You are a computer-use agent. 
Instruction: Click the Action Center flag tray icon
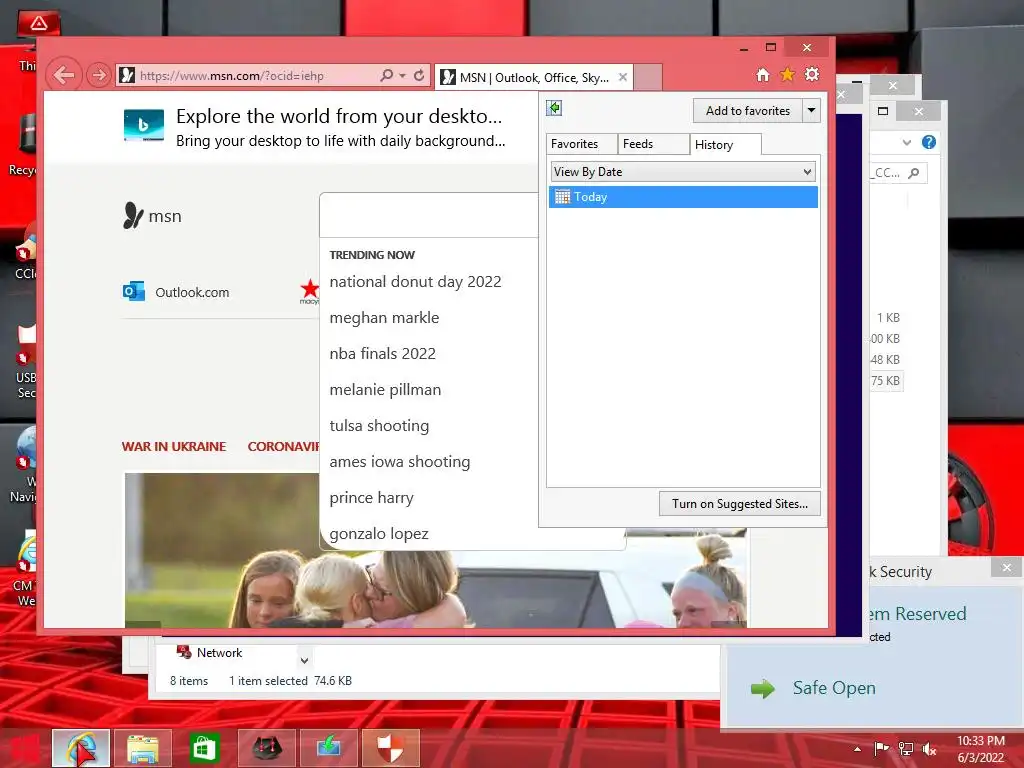(x=881, y=749)
